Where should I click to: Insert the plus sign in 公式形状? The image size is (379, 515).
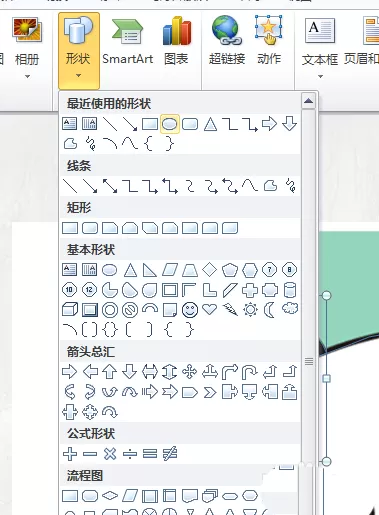coord(70,454)
